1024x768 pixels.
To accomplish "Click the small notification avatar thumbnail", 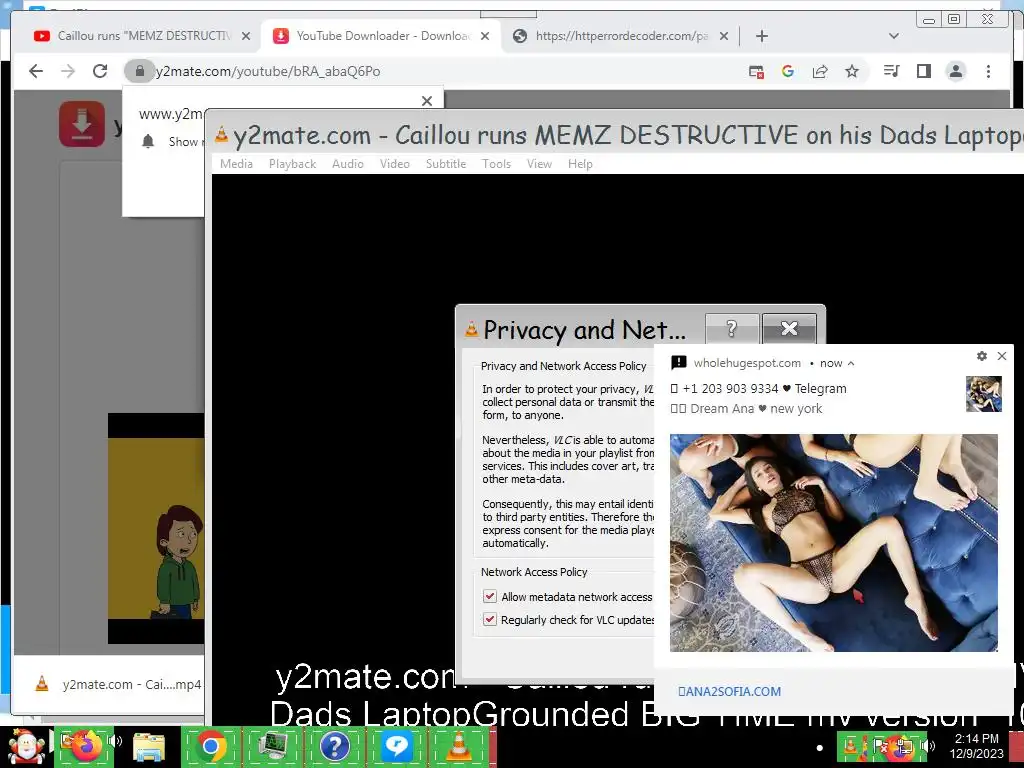I will click(x=984, y=394).
